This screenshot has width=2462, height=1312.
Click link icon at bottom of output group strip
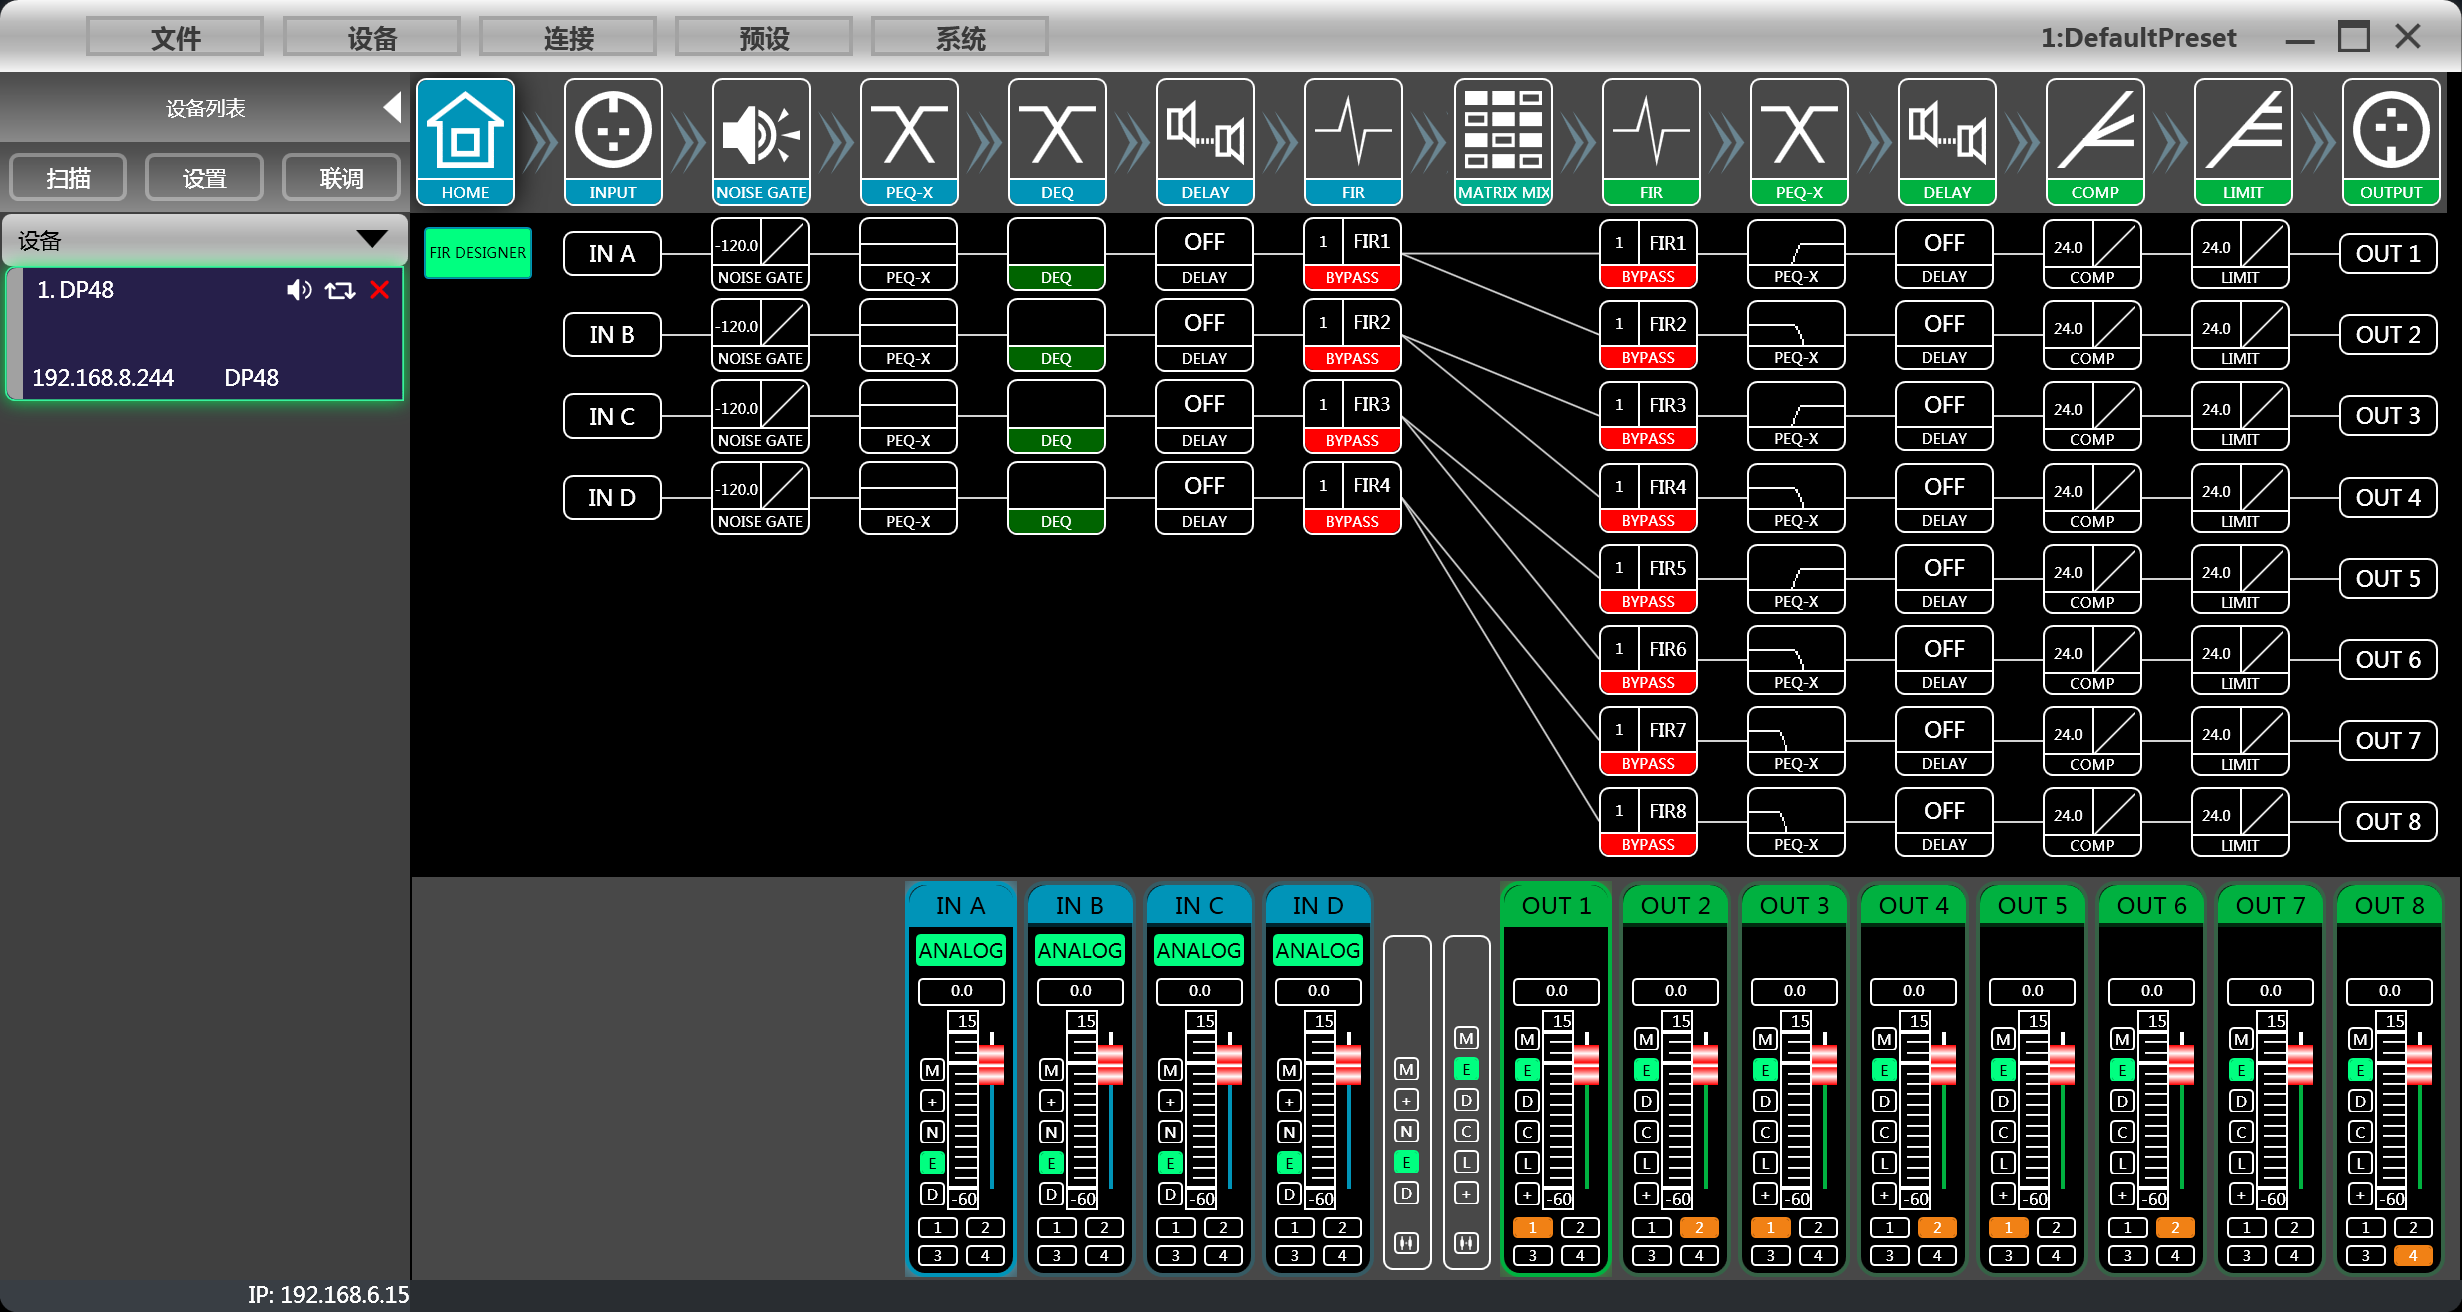(1466, 1243)
